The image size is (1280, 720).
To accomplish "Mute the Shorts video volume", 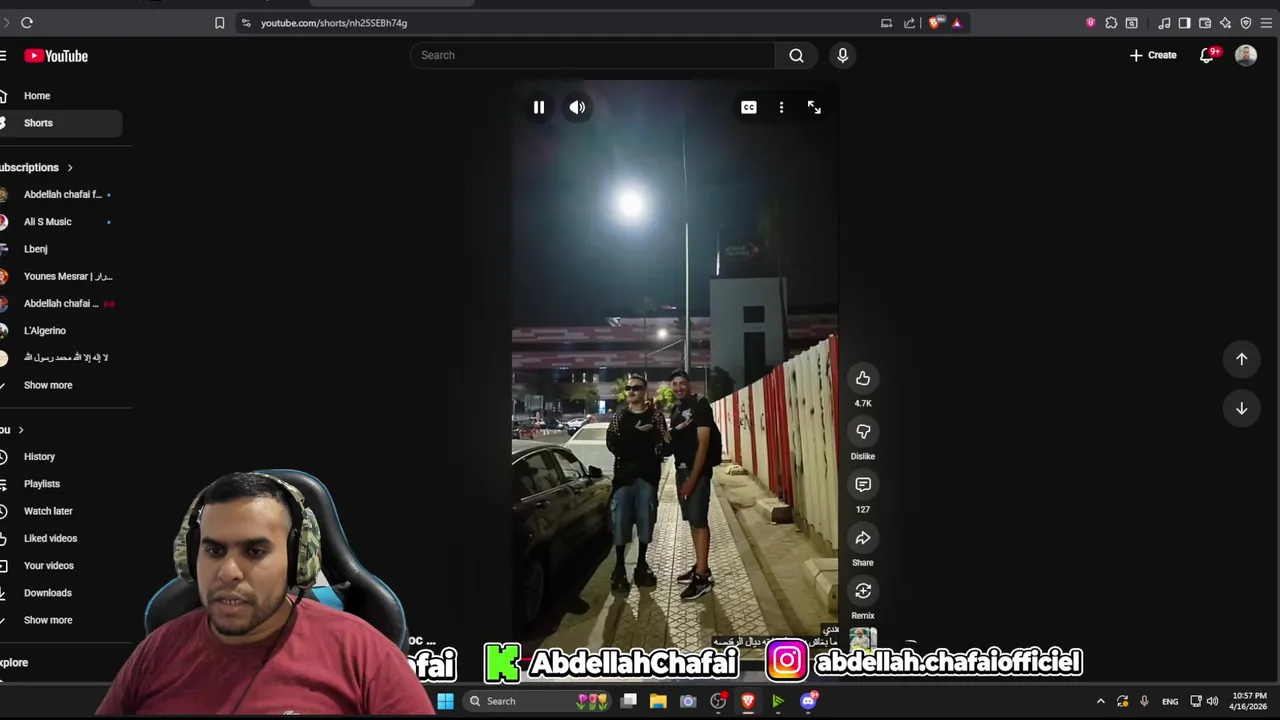I will (577, 107).
